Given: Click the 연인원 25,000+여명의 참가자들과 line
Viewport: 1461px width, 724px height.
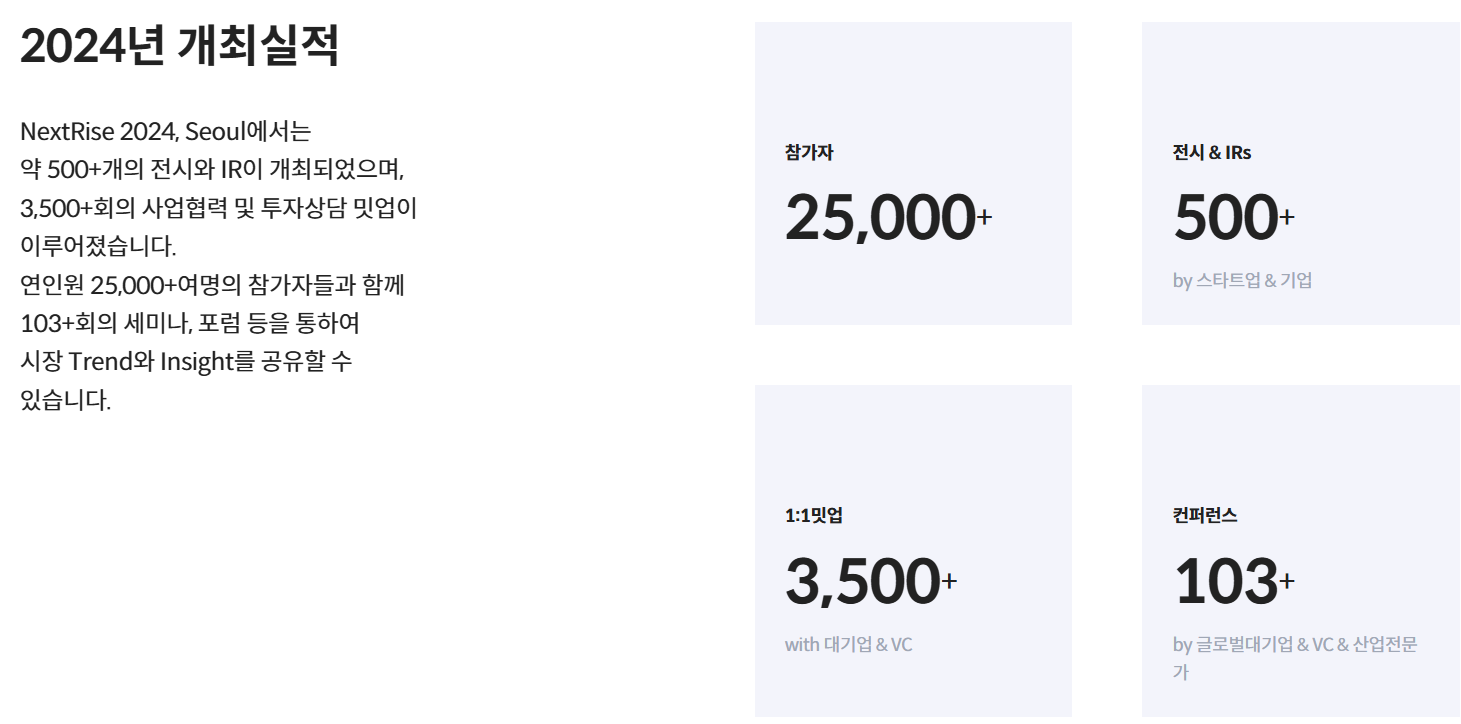Looking at the screenshot, I should (212, 285).
